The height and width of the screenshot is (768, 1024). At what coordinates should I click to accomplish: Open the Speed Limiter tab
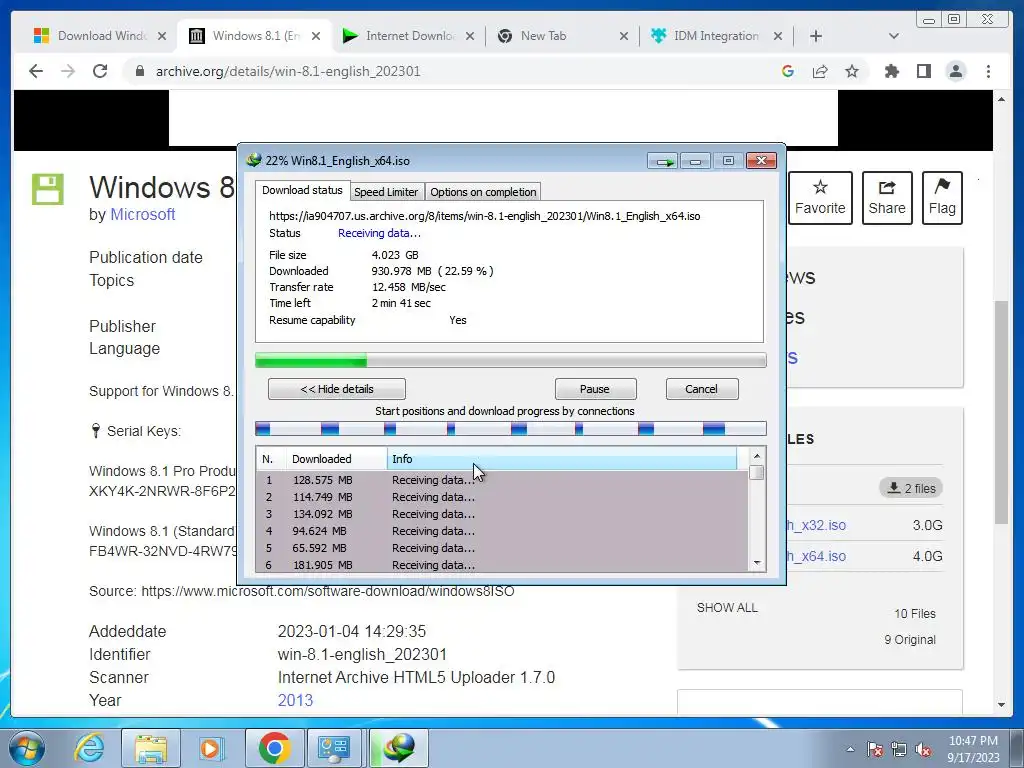(386, 192)
